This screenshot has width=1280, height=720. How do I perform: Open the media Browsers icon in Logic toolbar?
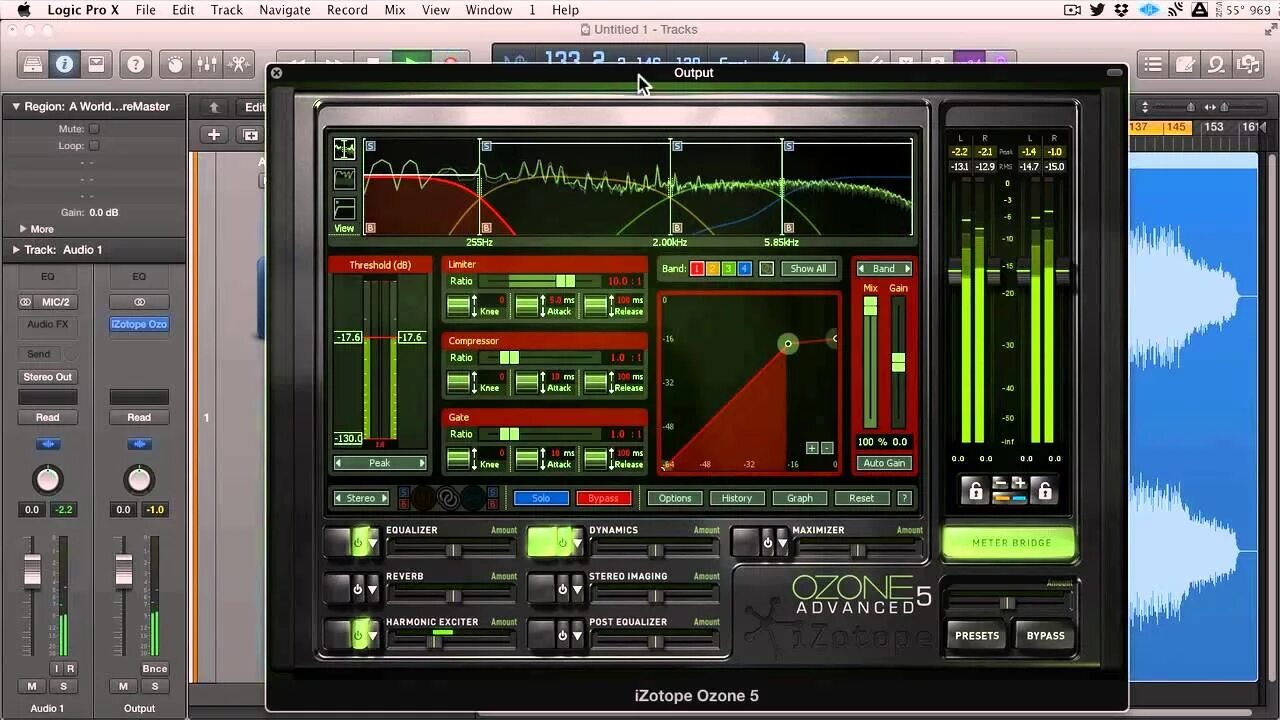tap(1248, 64)
